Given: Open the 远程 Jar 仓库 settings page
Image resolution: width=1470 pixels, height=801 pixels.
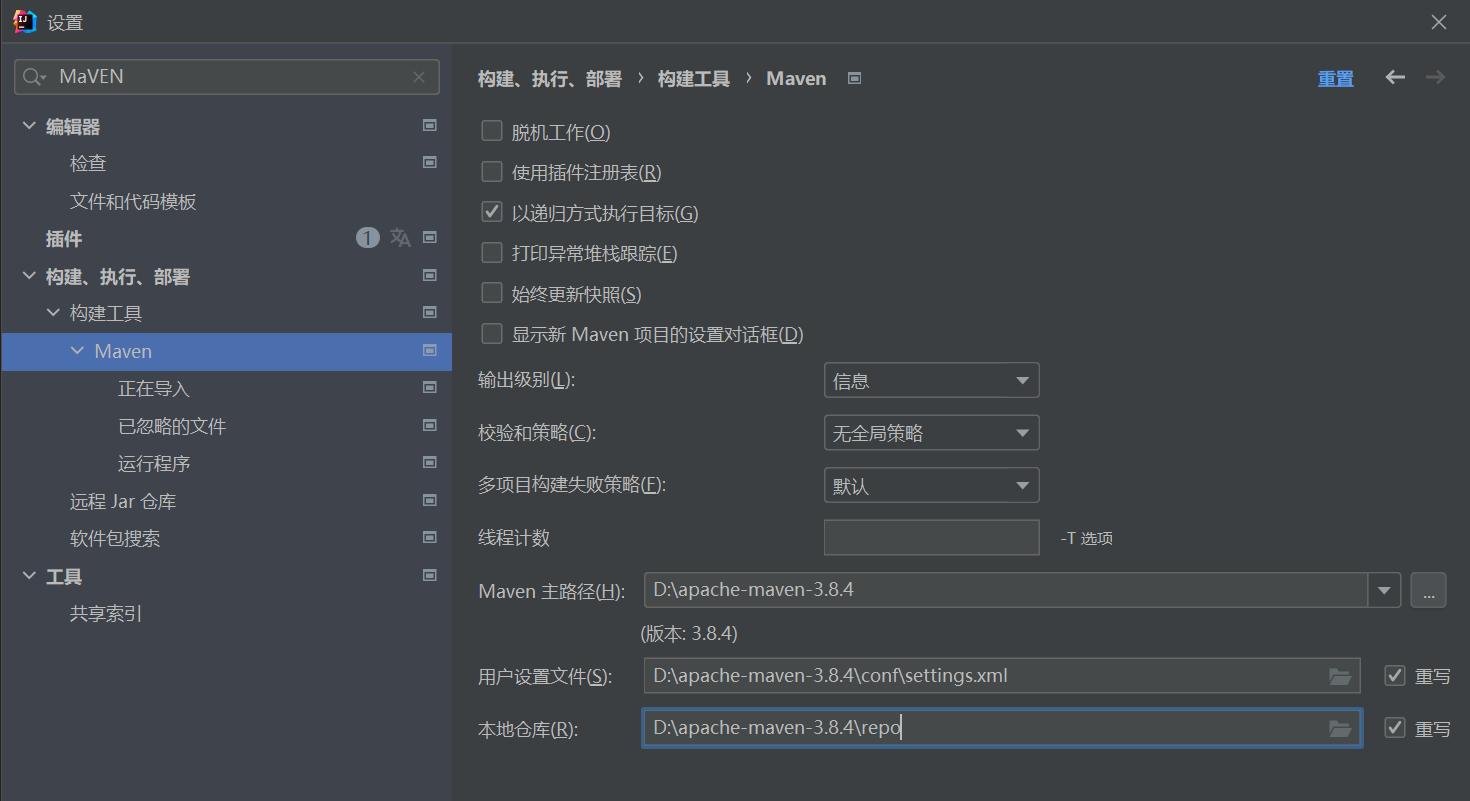Looking at the screenshot, I should coord(123,502).
